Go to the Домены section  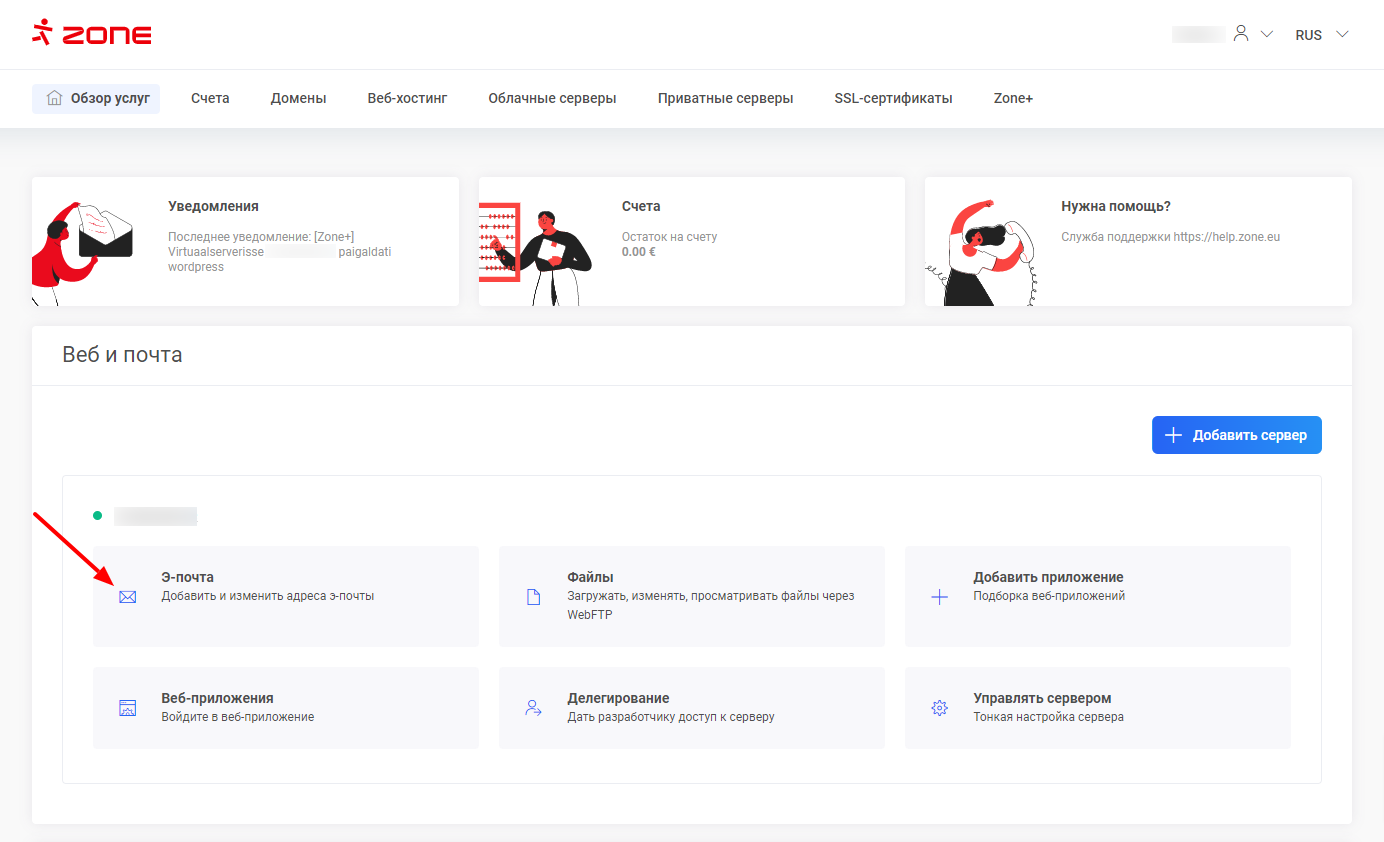(298, 99)
